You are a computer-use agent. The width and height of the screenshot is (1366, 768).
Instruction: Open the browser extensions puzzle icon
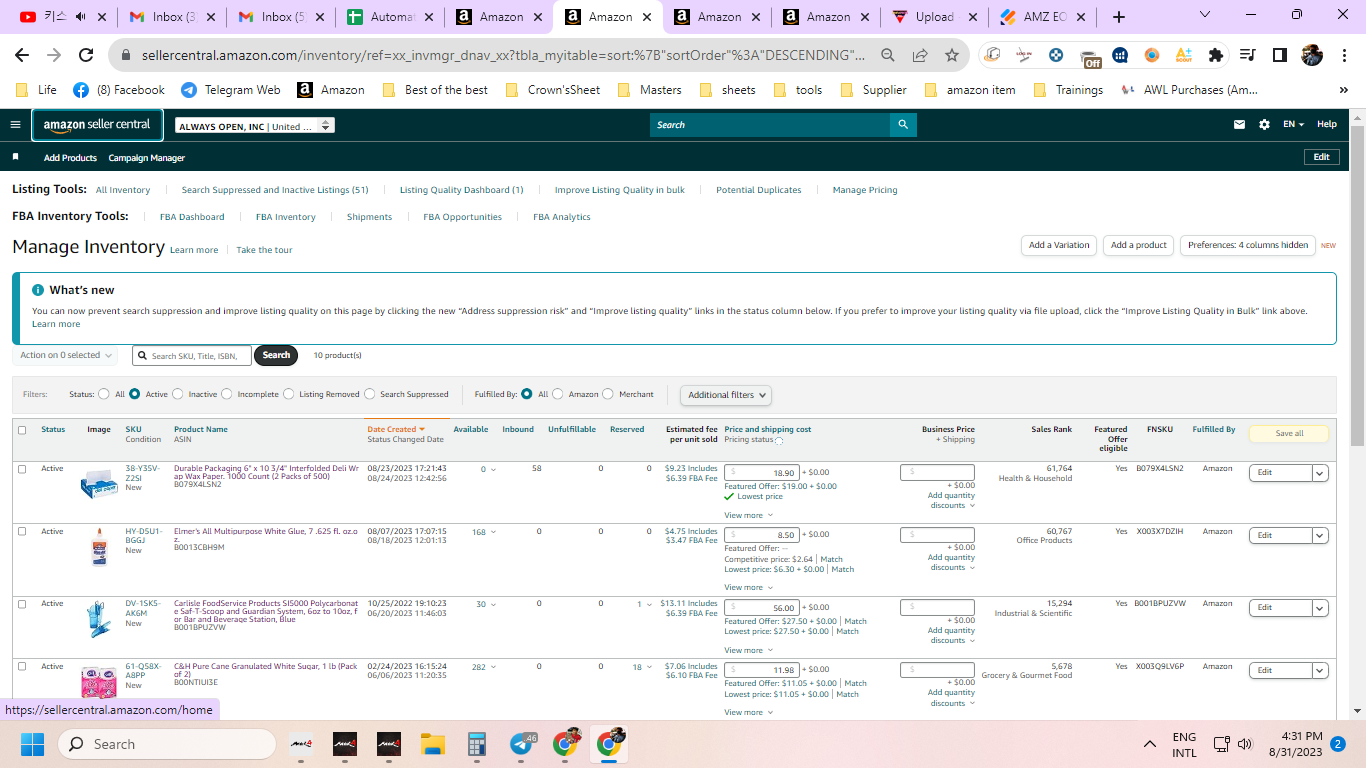(x=1216, y=55)
